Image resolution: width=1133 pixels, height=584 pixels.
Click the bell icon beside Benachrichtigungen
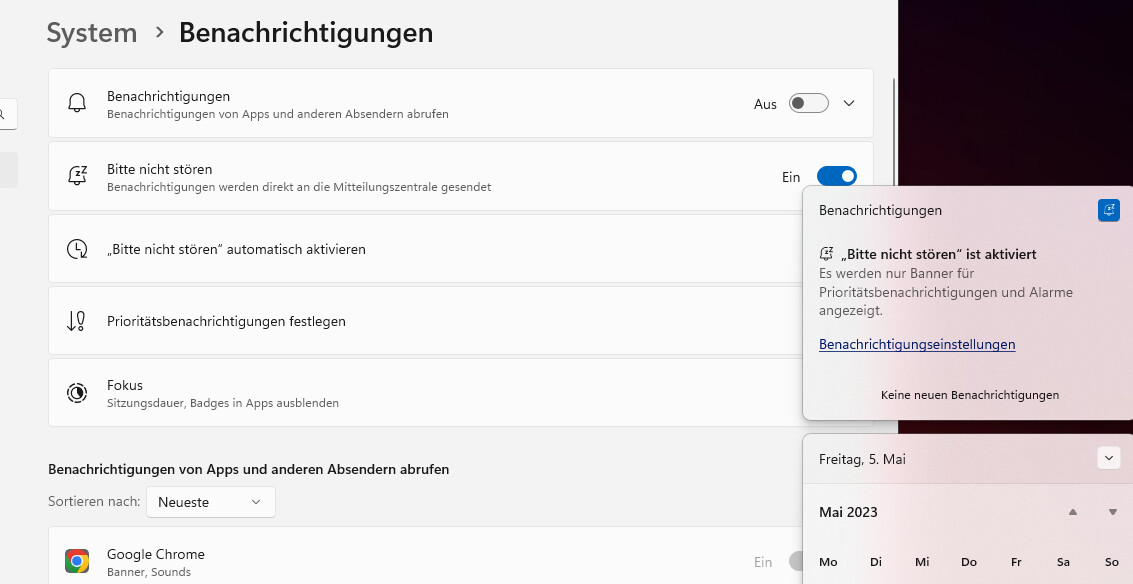tap(77, 103)
